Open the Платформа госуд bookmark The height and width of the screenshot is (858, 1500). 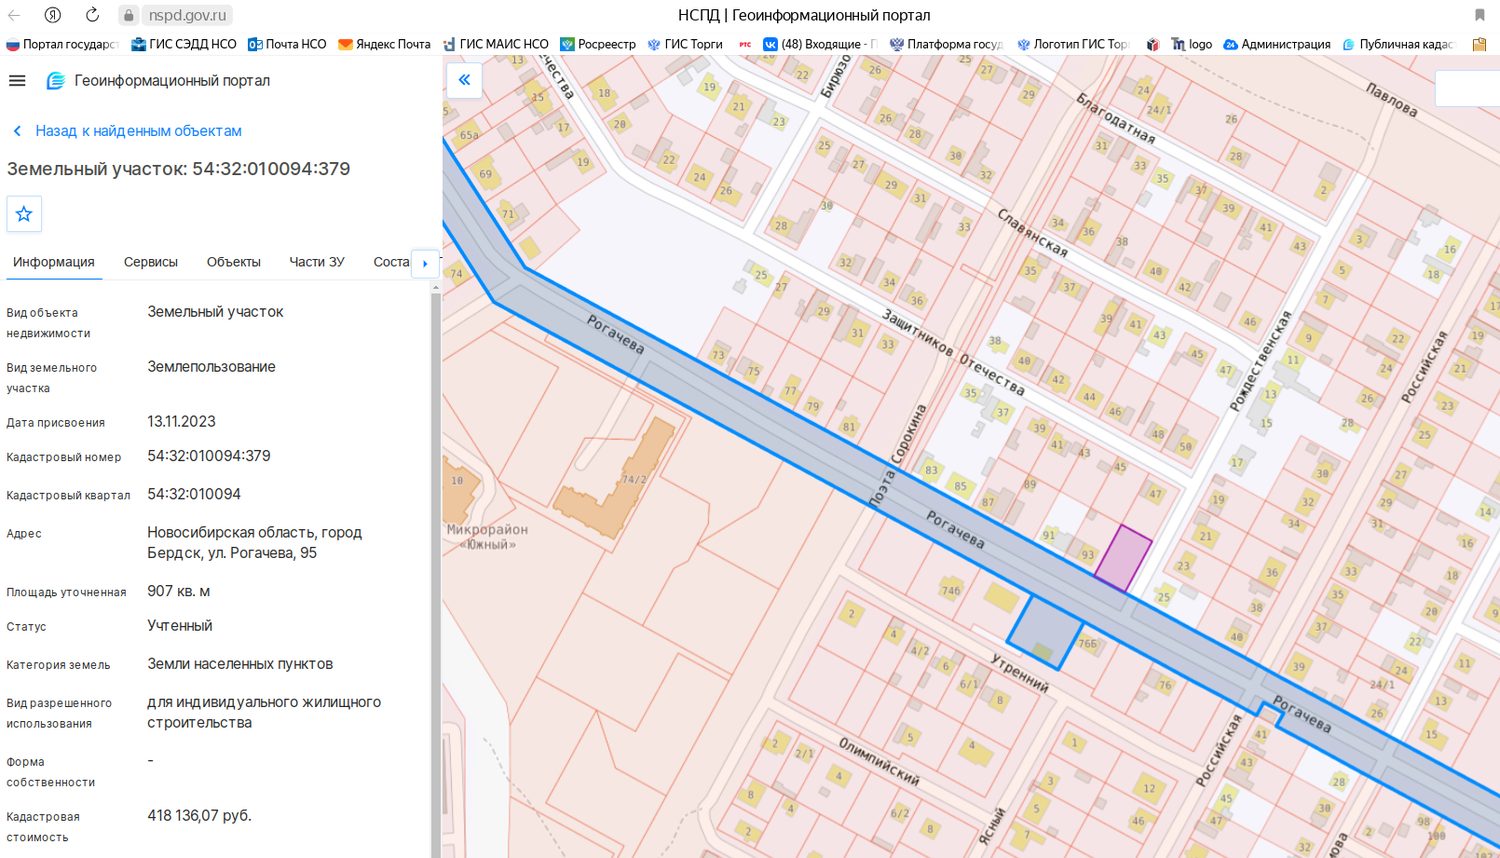[x=946, y=44]
